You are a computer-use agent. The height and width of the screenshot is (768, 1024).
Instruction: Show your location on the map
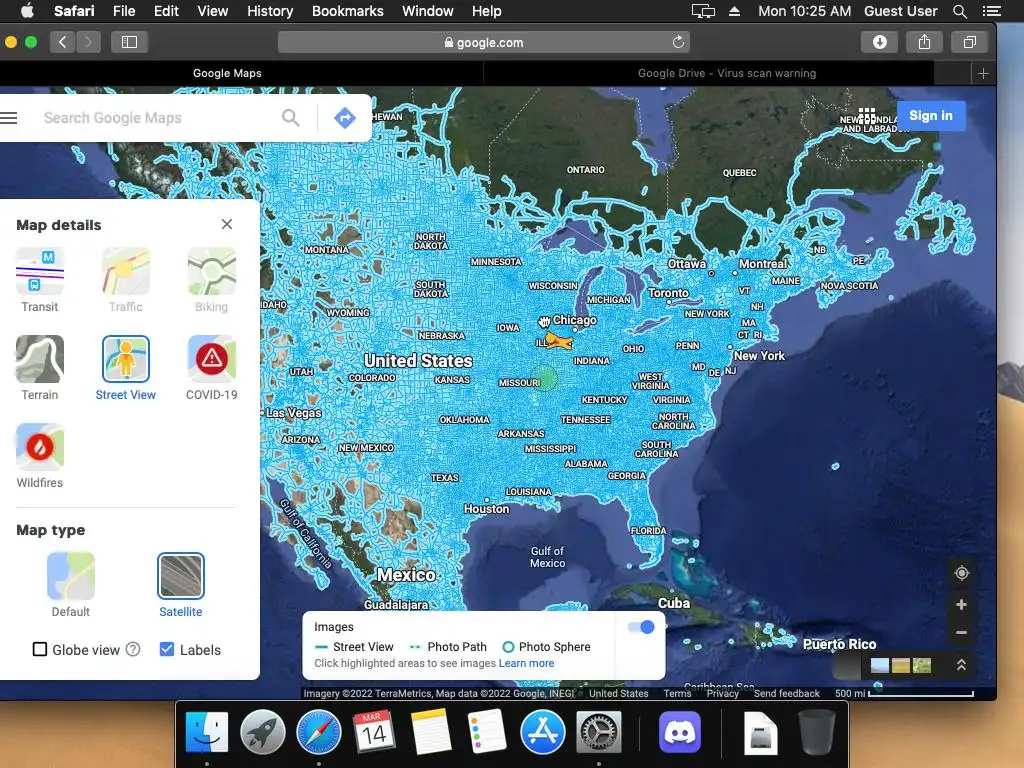(x=961, y=573)
